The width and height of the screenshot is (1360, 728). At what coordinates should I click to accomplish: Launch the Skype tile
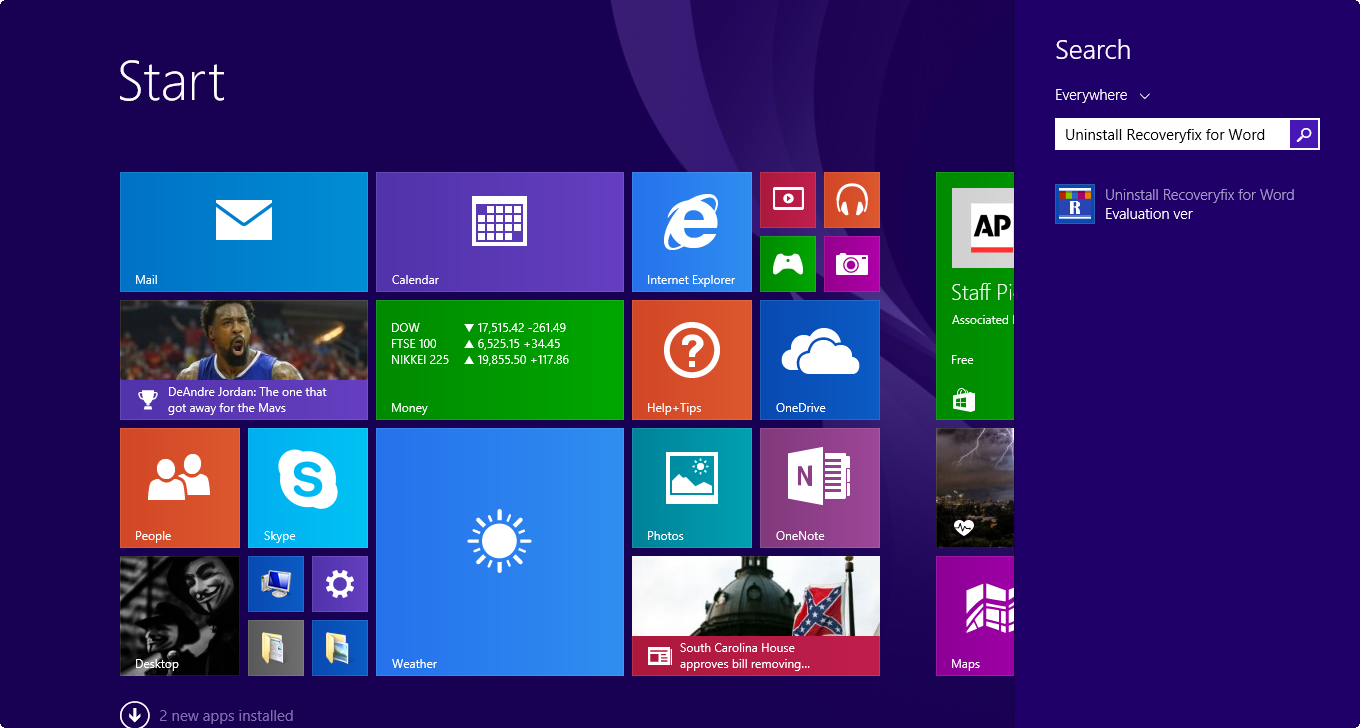(308, 488)
